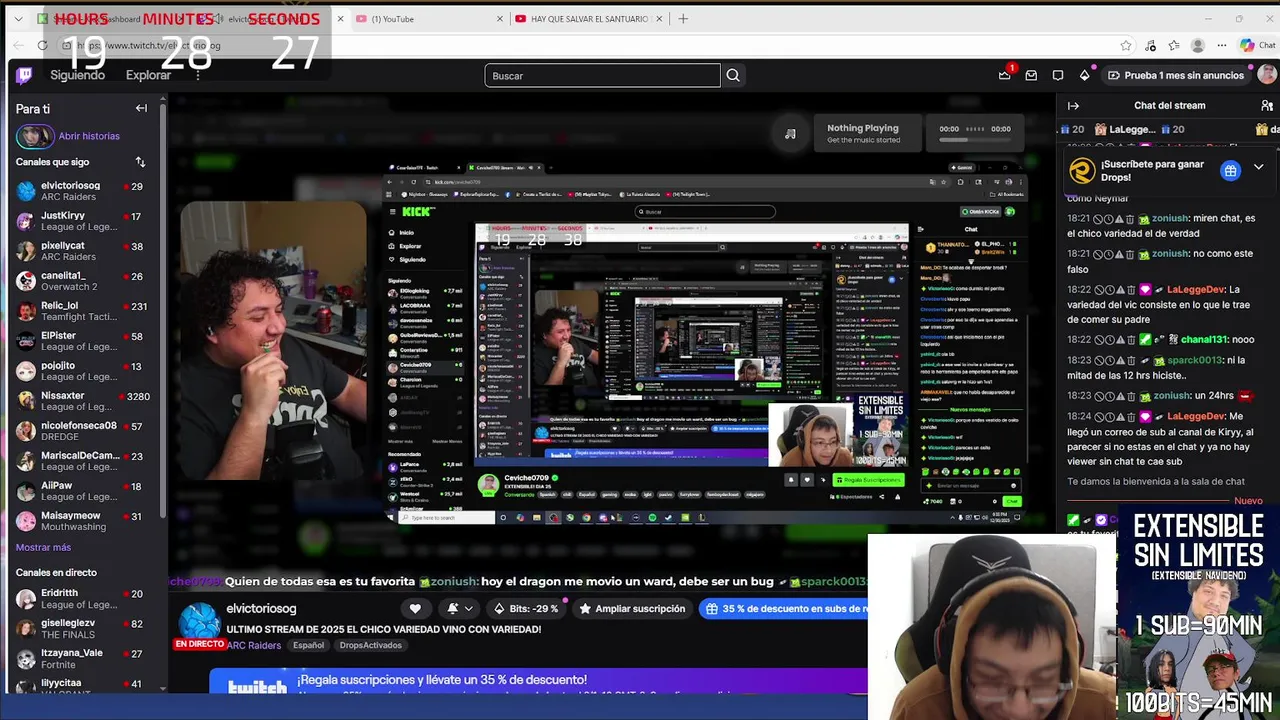Image resolution: width=1280 pixels, height=720 pixels.
Task: Open Eridritth live channel
Action: pos(83,598)
